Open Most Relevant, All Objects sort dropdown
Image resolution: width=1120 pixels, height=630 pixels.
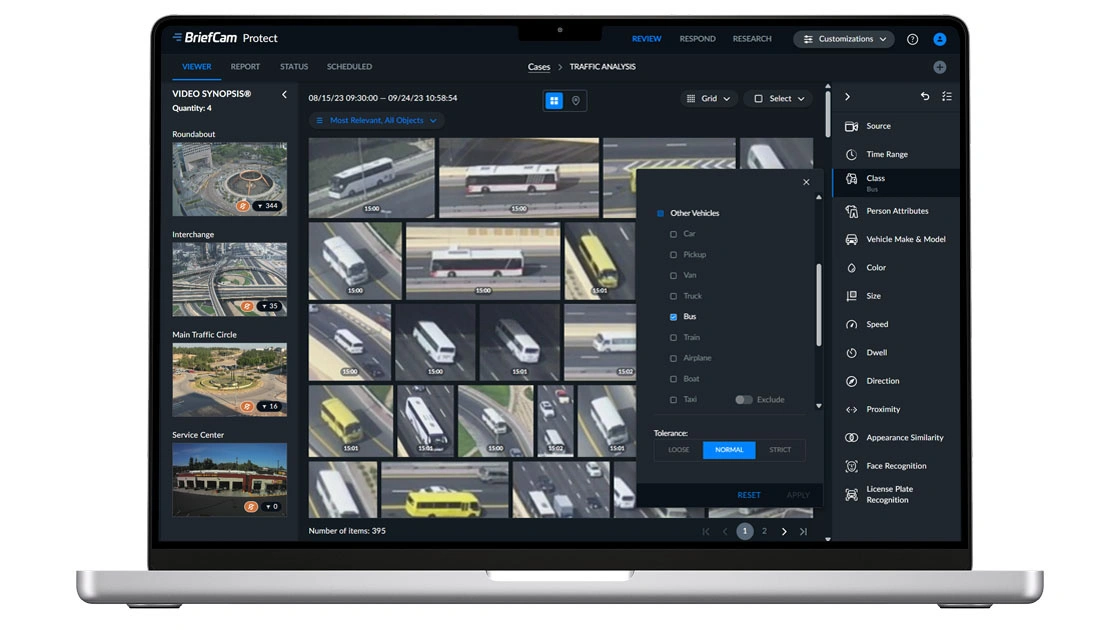pos(377,120)
